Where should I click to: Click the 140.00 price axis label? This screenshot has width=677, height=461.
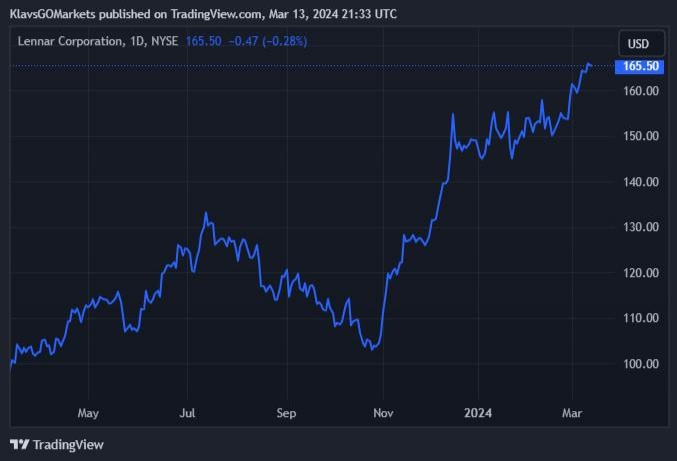pos(638,182)
